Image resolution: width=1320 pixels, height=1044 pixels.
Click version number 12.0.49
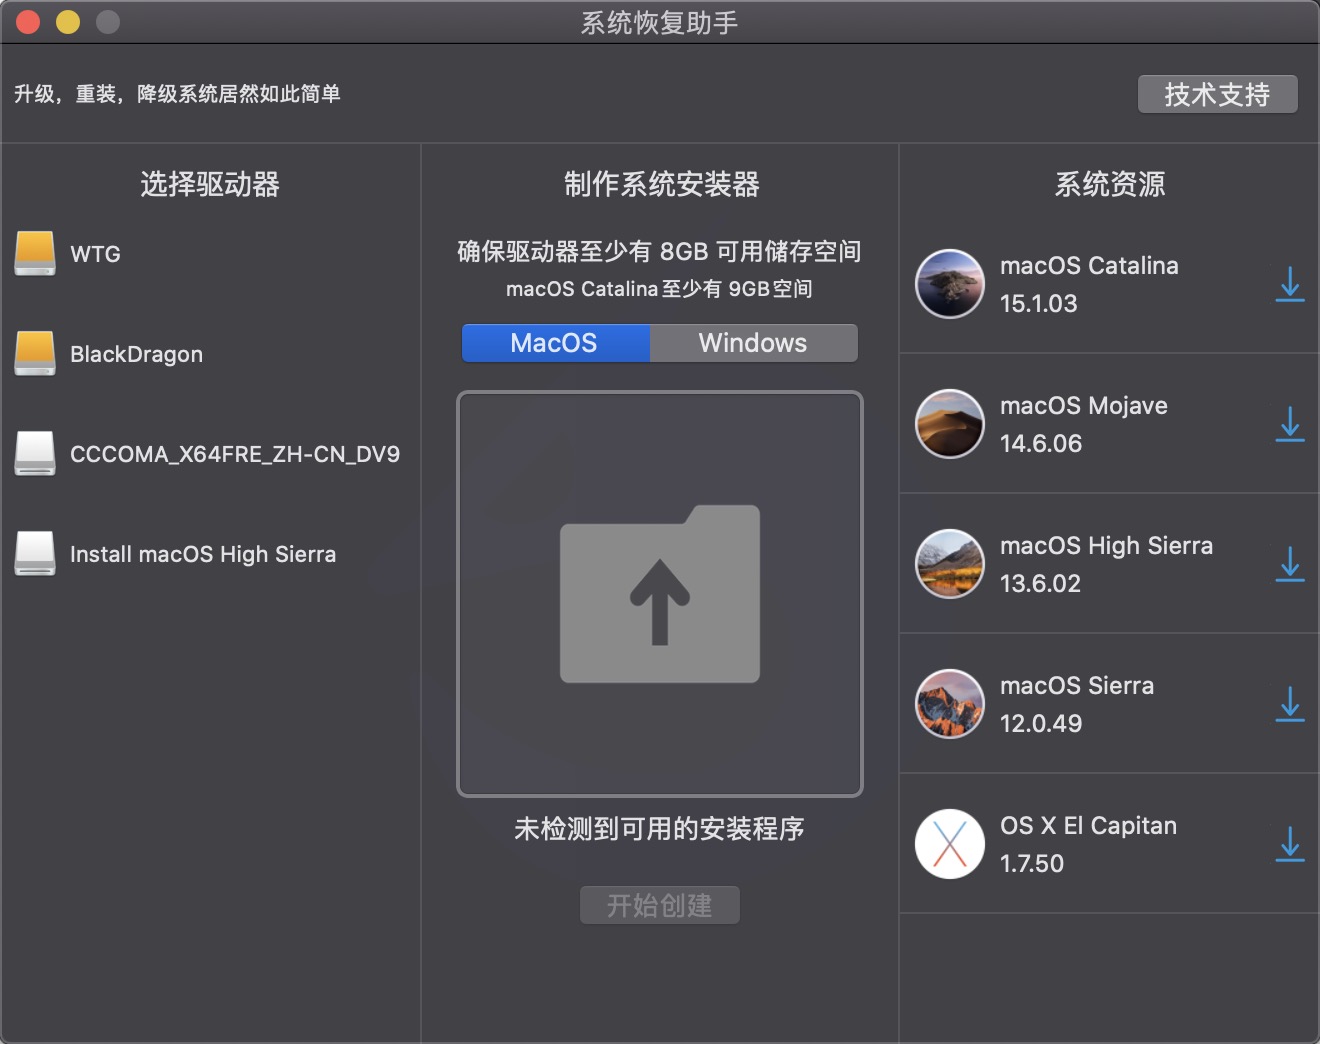pos(1041,723)
